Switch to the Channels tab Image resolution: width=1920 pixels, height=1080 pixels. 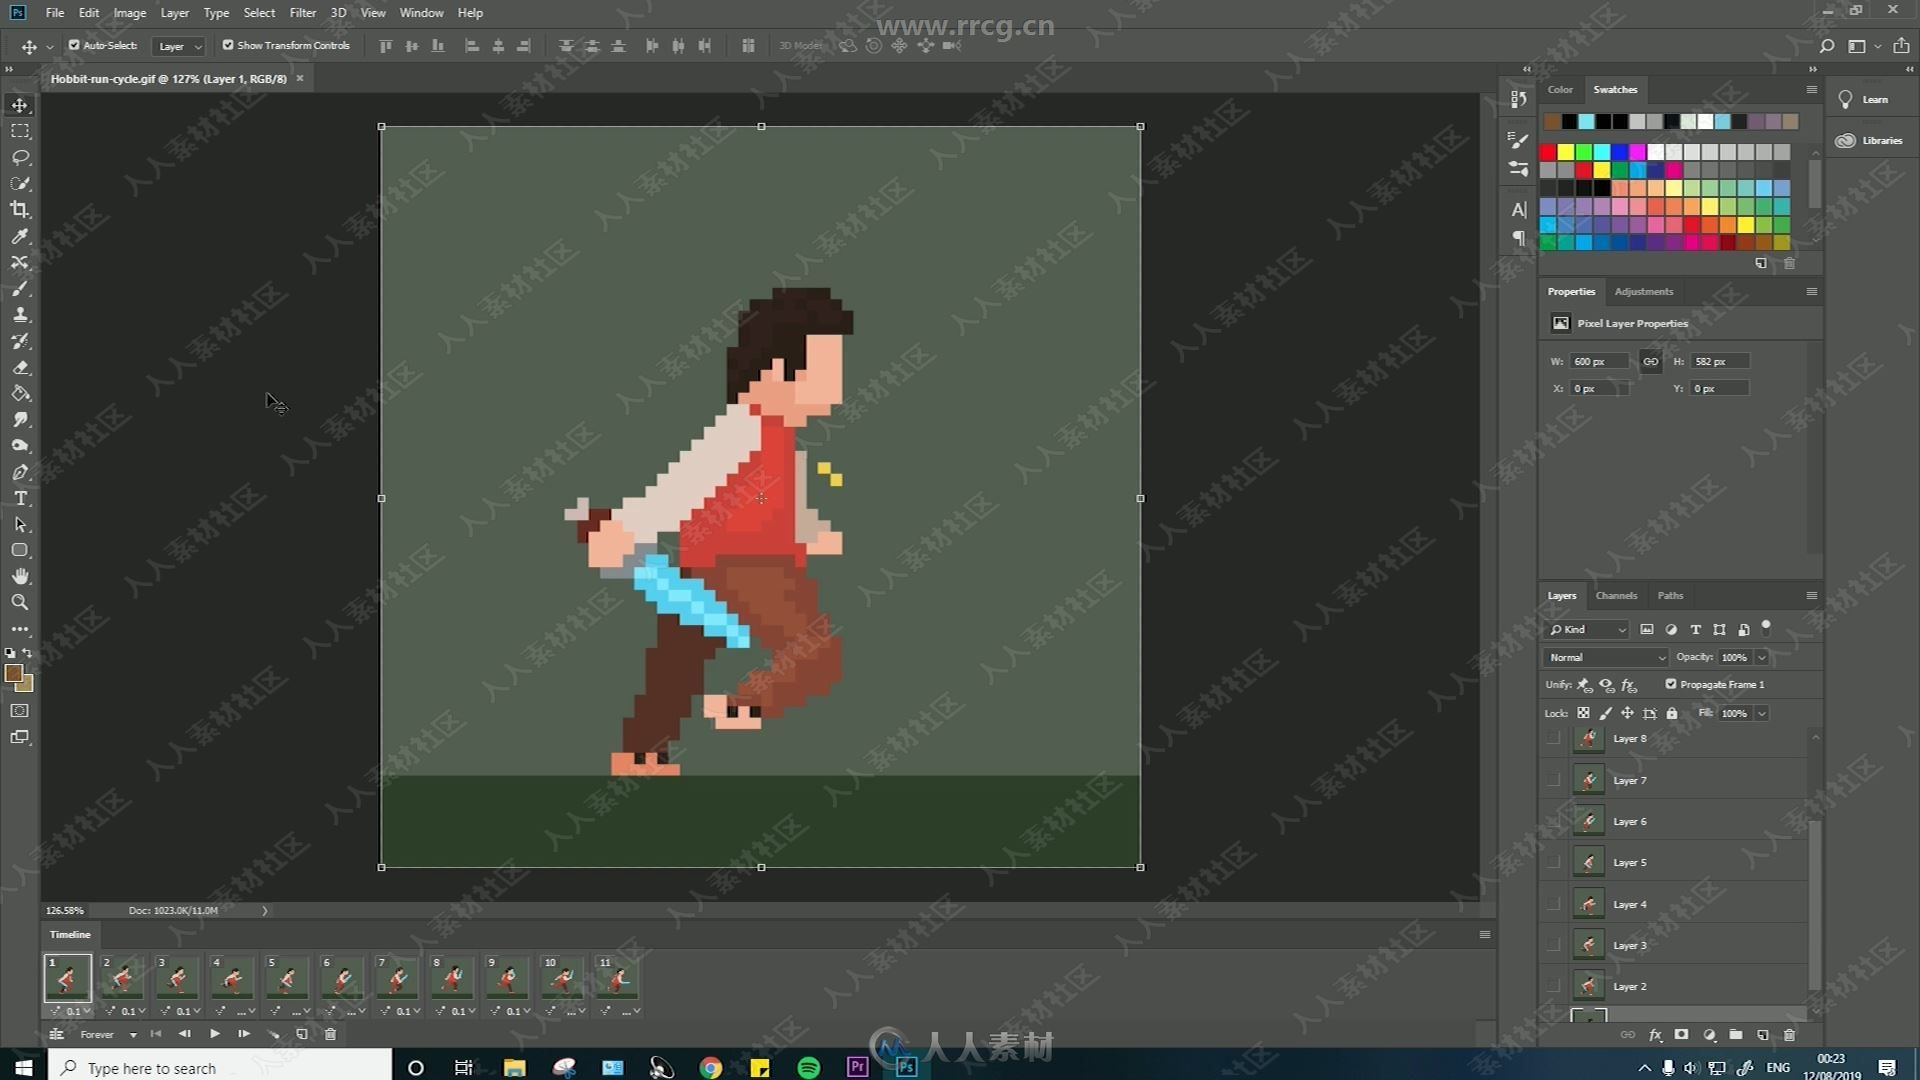pos(1616,595)
